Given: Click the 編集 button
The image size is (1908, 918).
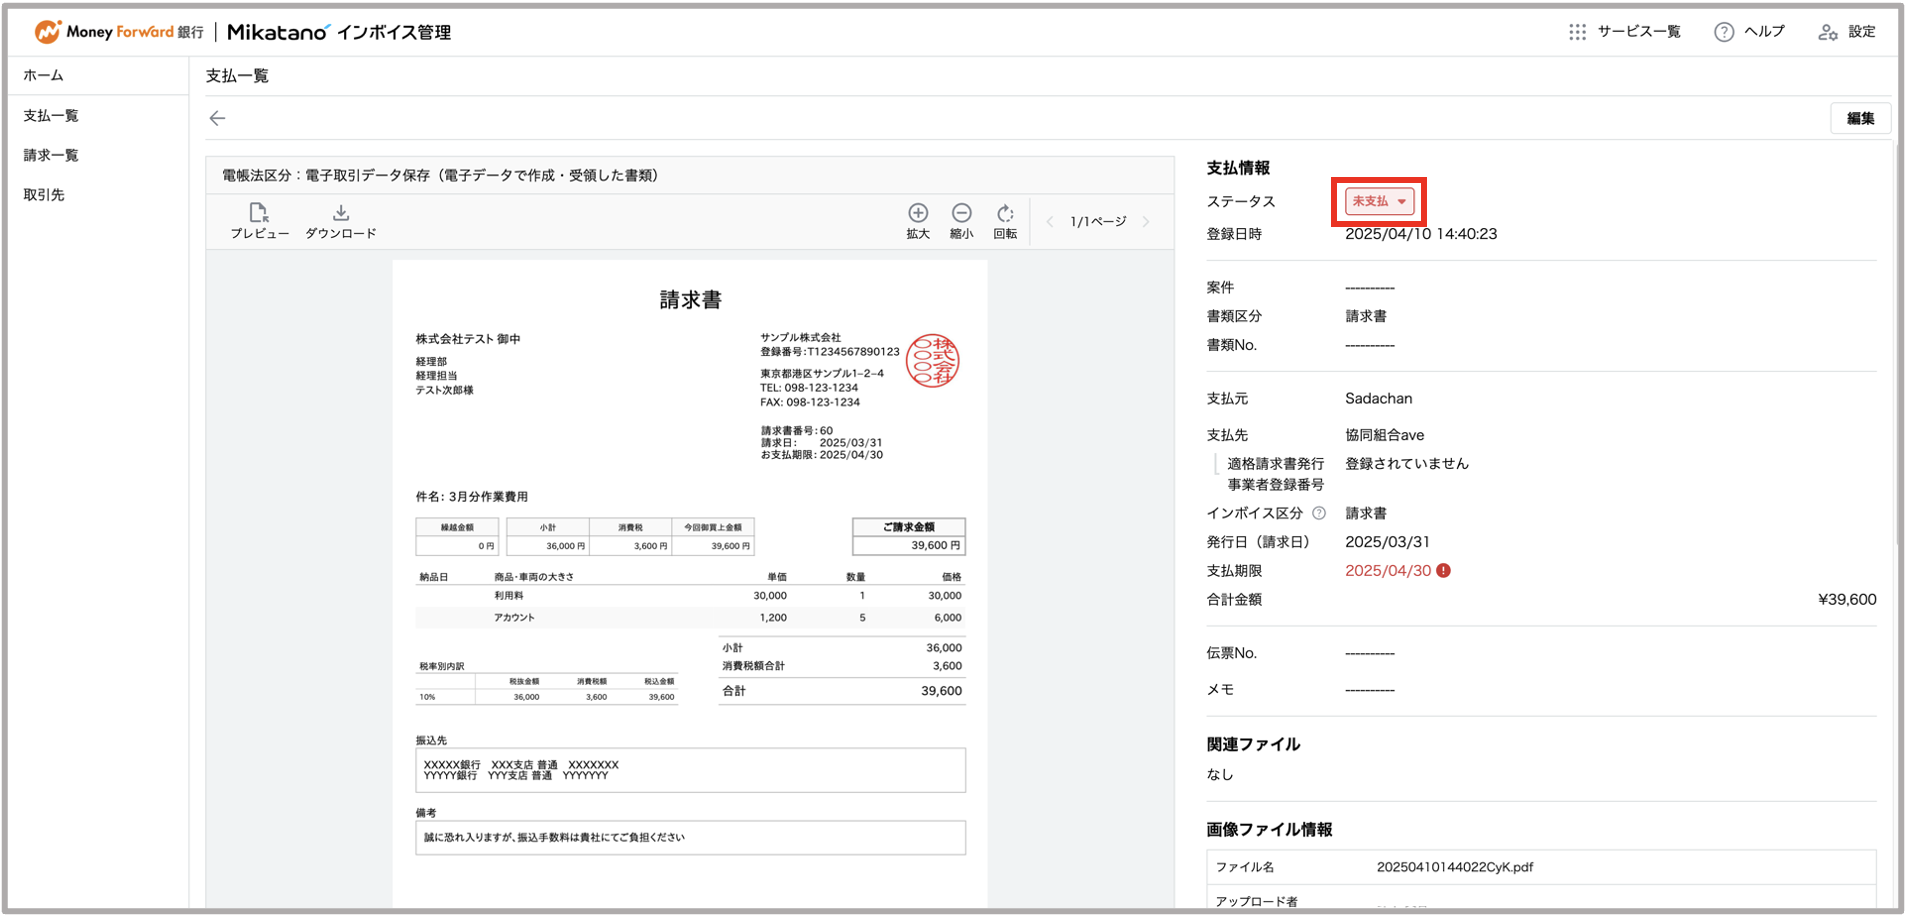Looking at the screenshot, I should 1860,118.
